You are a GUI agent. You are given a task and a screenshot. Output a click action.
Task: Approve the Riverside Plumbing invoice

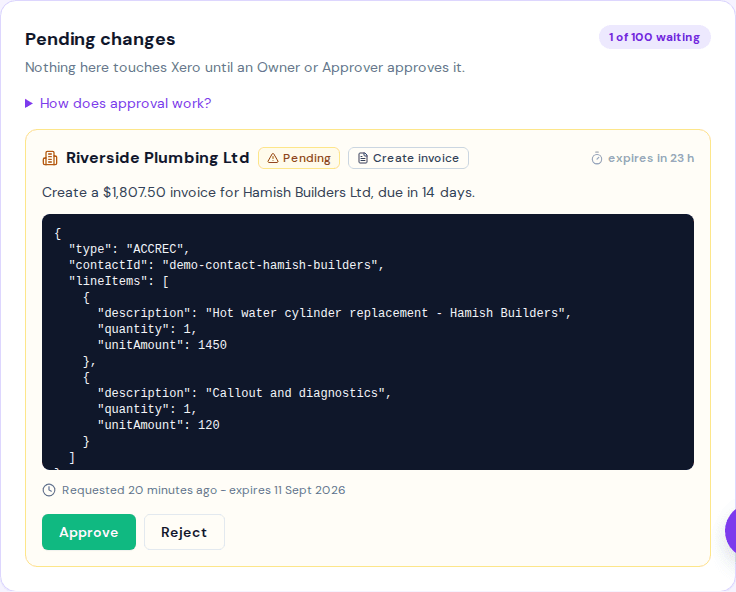point(89,532)
